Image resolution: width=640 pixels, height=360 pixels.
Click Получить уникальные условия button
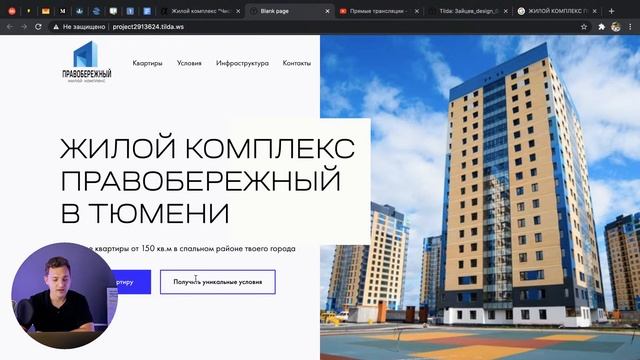click(218, 282)
